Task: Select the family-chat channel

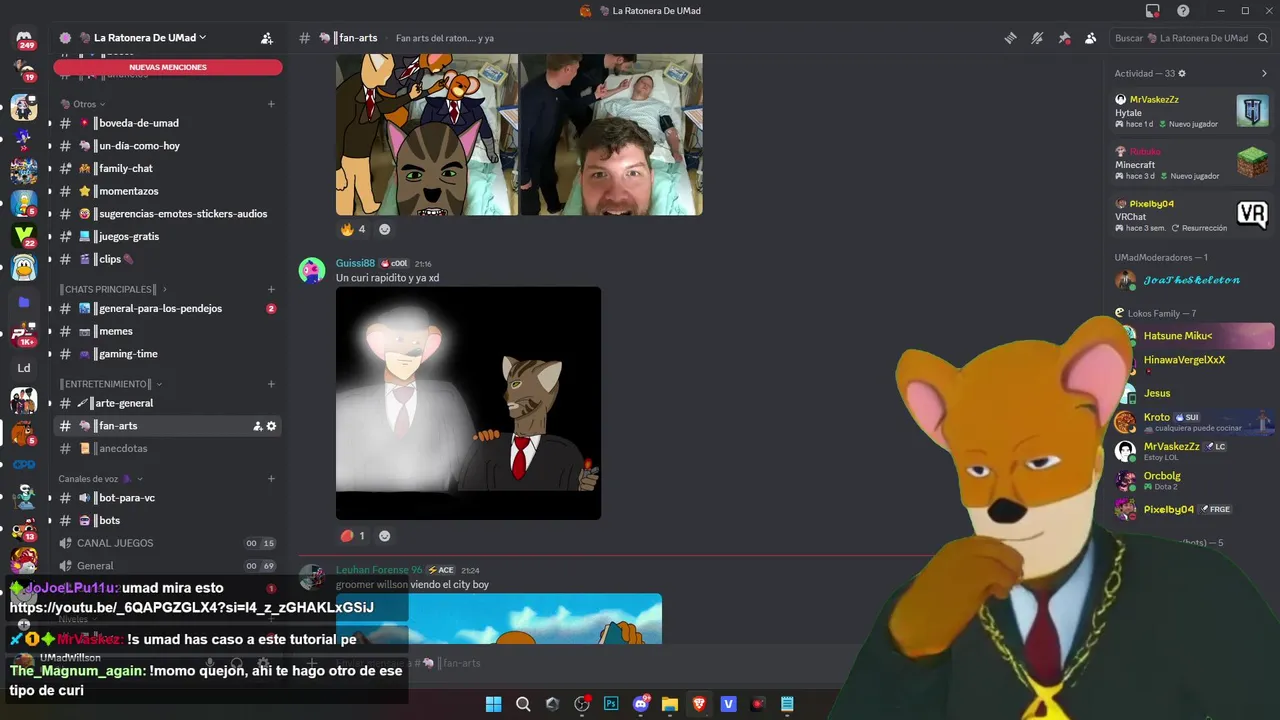Action: tap(166, 169)
